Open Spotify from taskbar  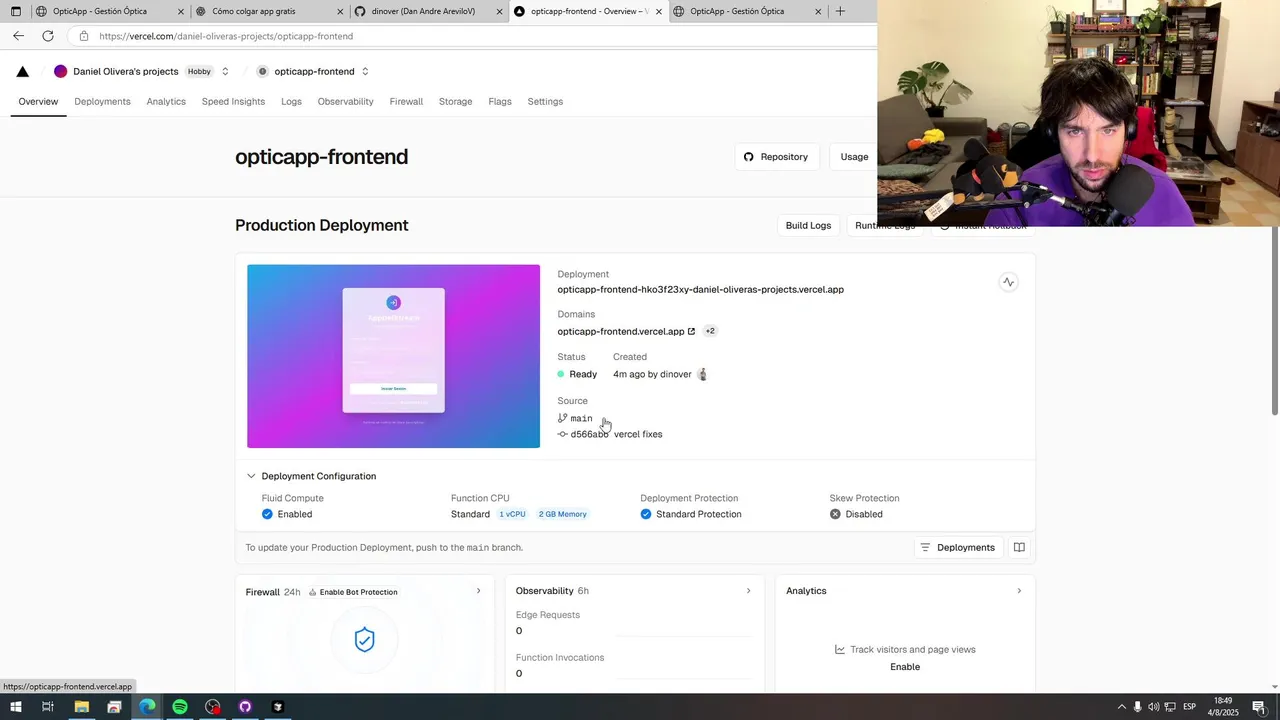pyautogui.click(x=180, y=707)
